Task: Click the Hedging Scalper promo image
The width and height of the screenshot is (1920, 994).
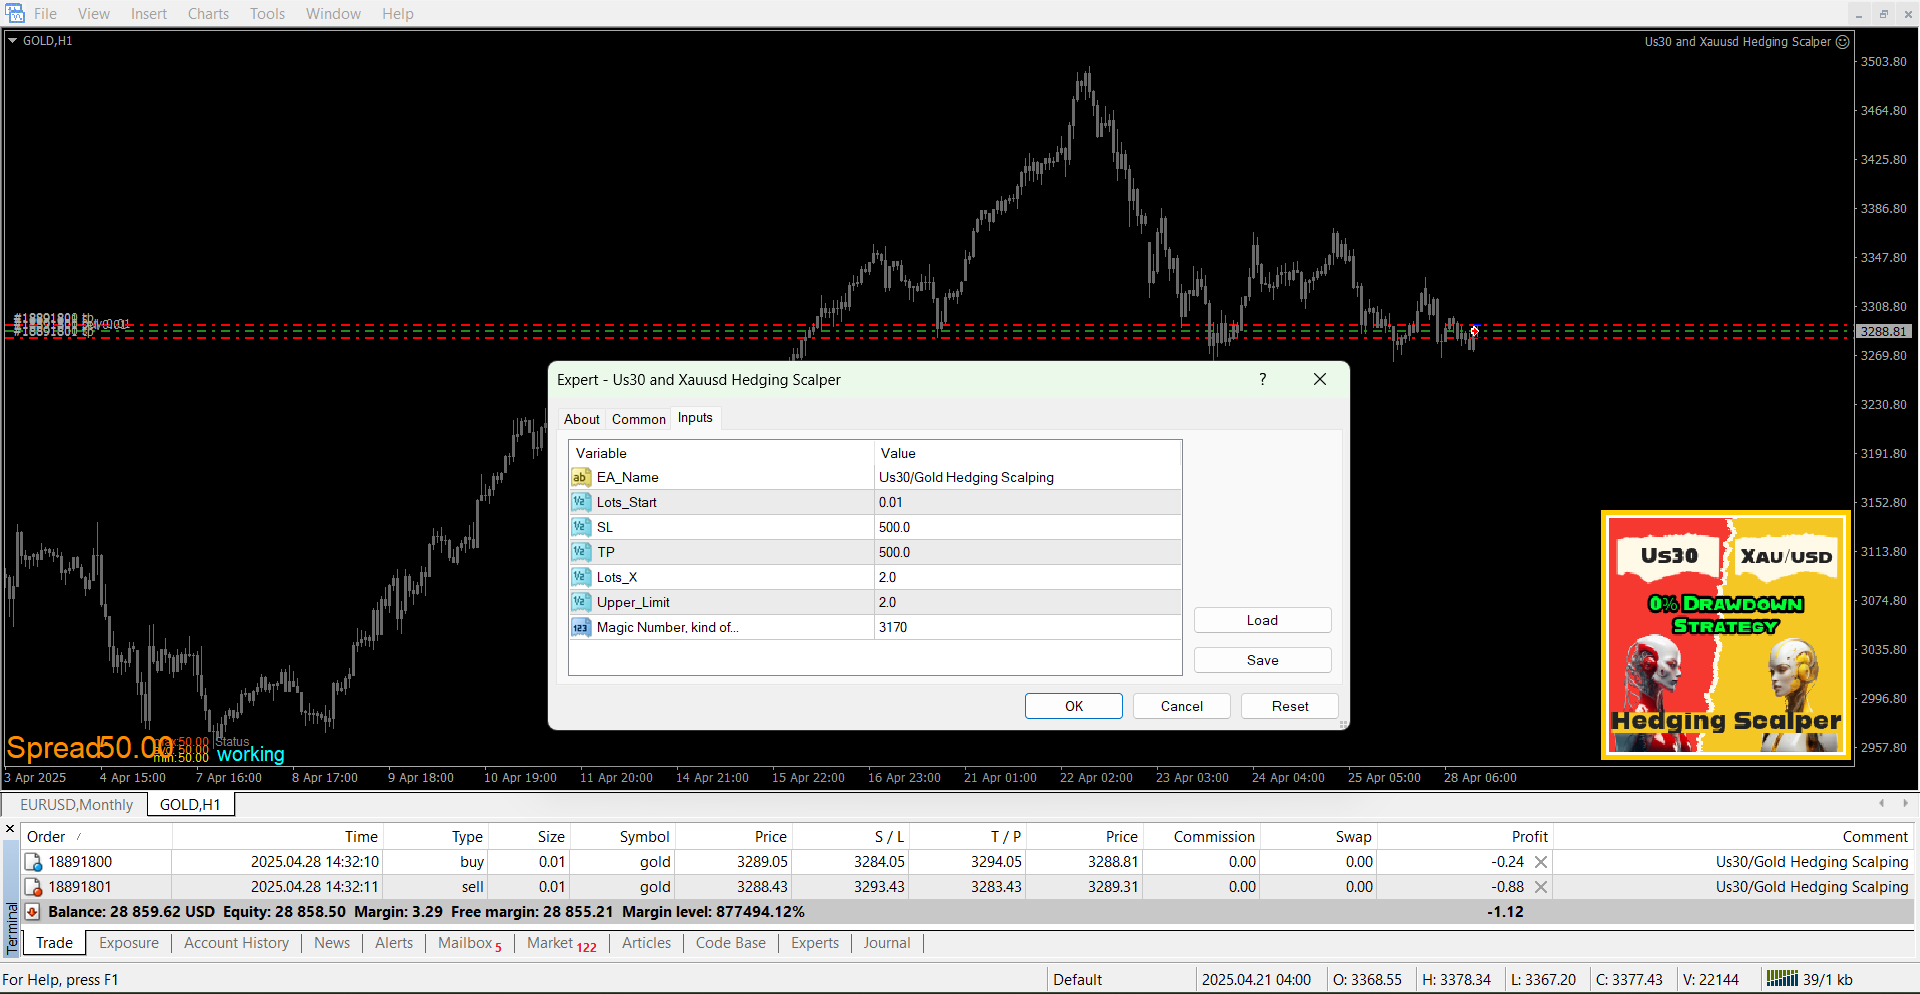Action: point(1725,635)
